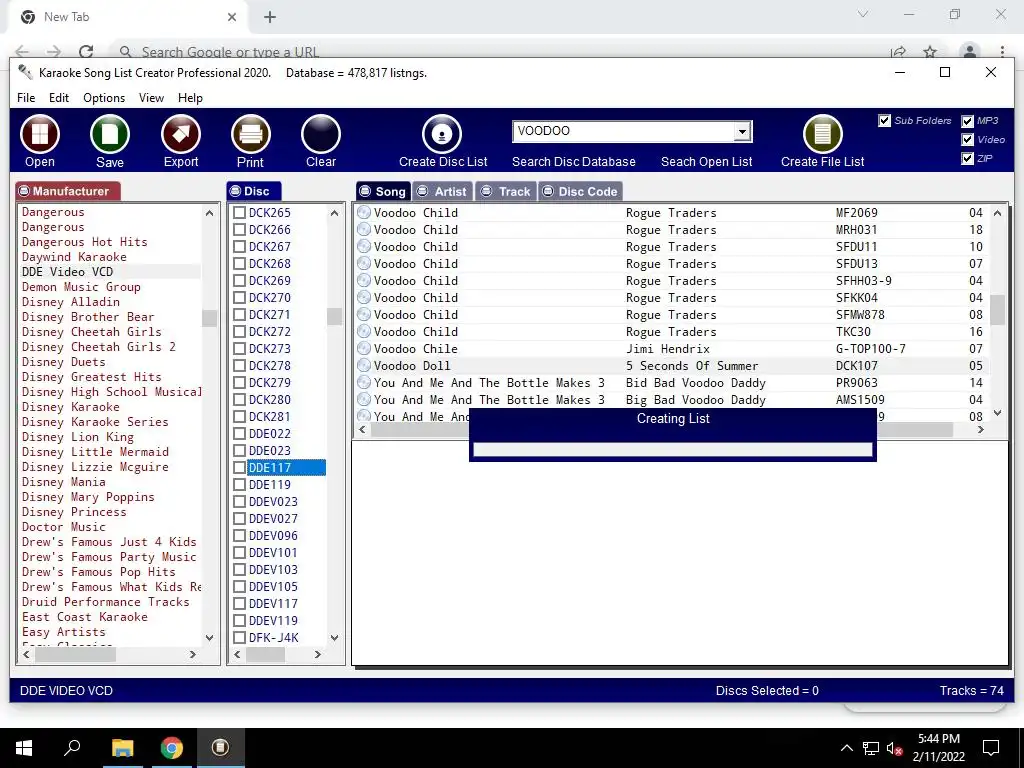Click the Create File List icon

point(822,134)
